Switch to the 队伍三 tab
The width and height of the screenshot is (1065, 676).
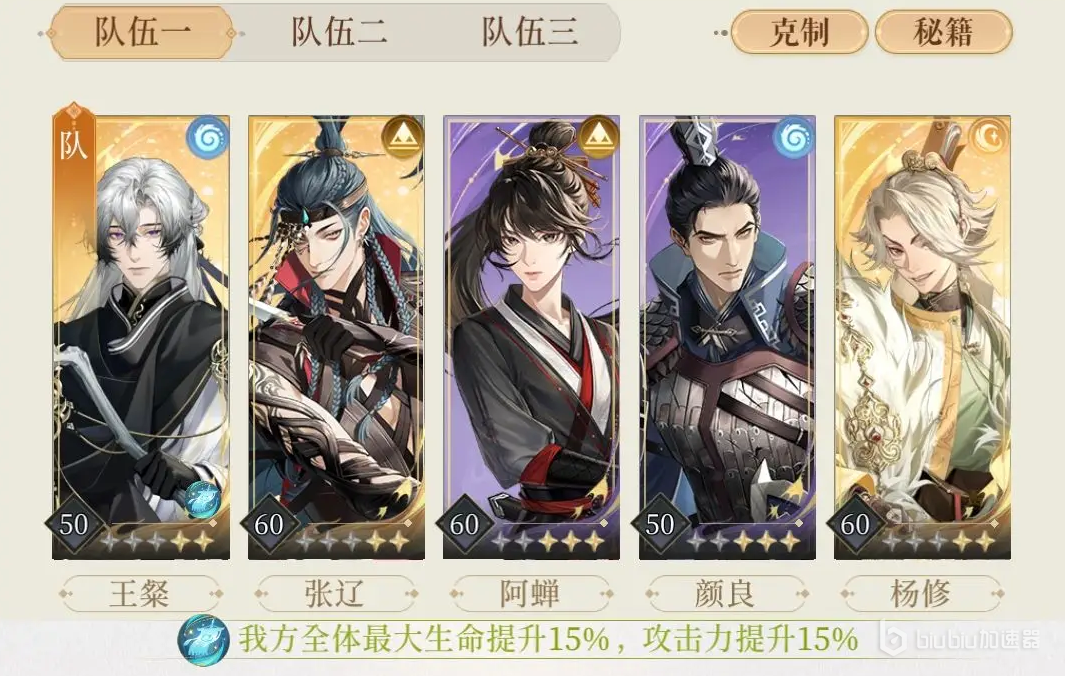tap(530, 32)
